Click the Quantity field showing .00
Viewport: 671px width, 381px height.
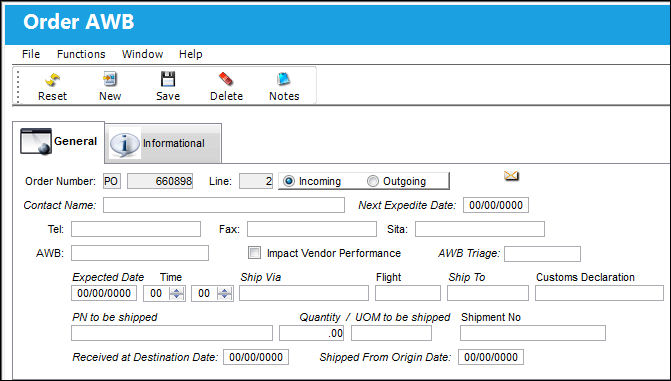312,333
